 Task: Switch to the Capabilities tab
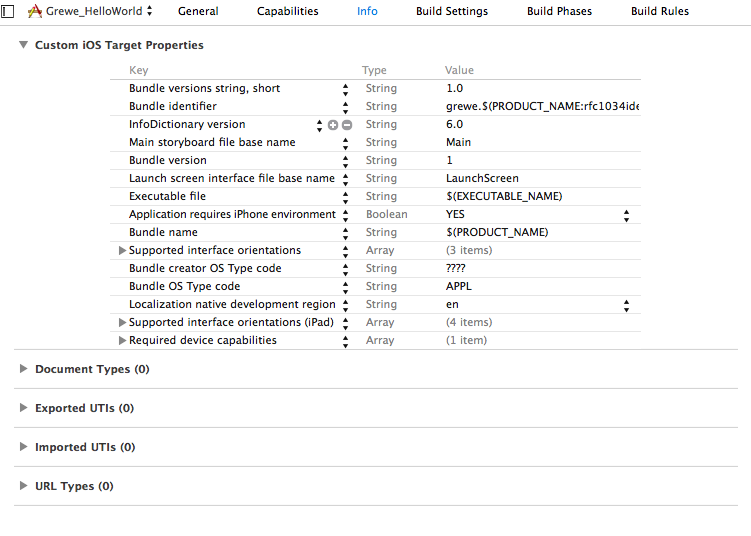click(287, 11)
